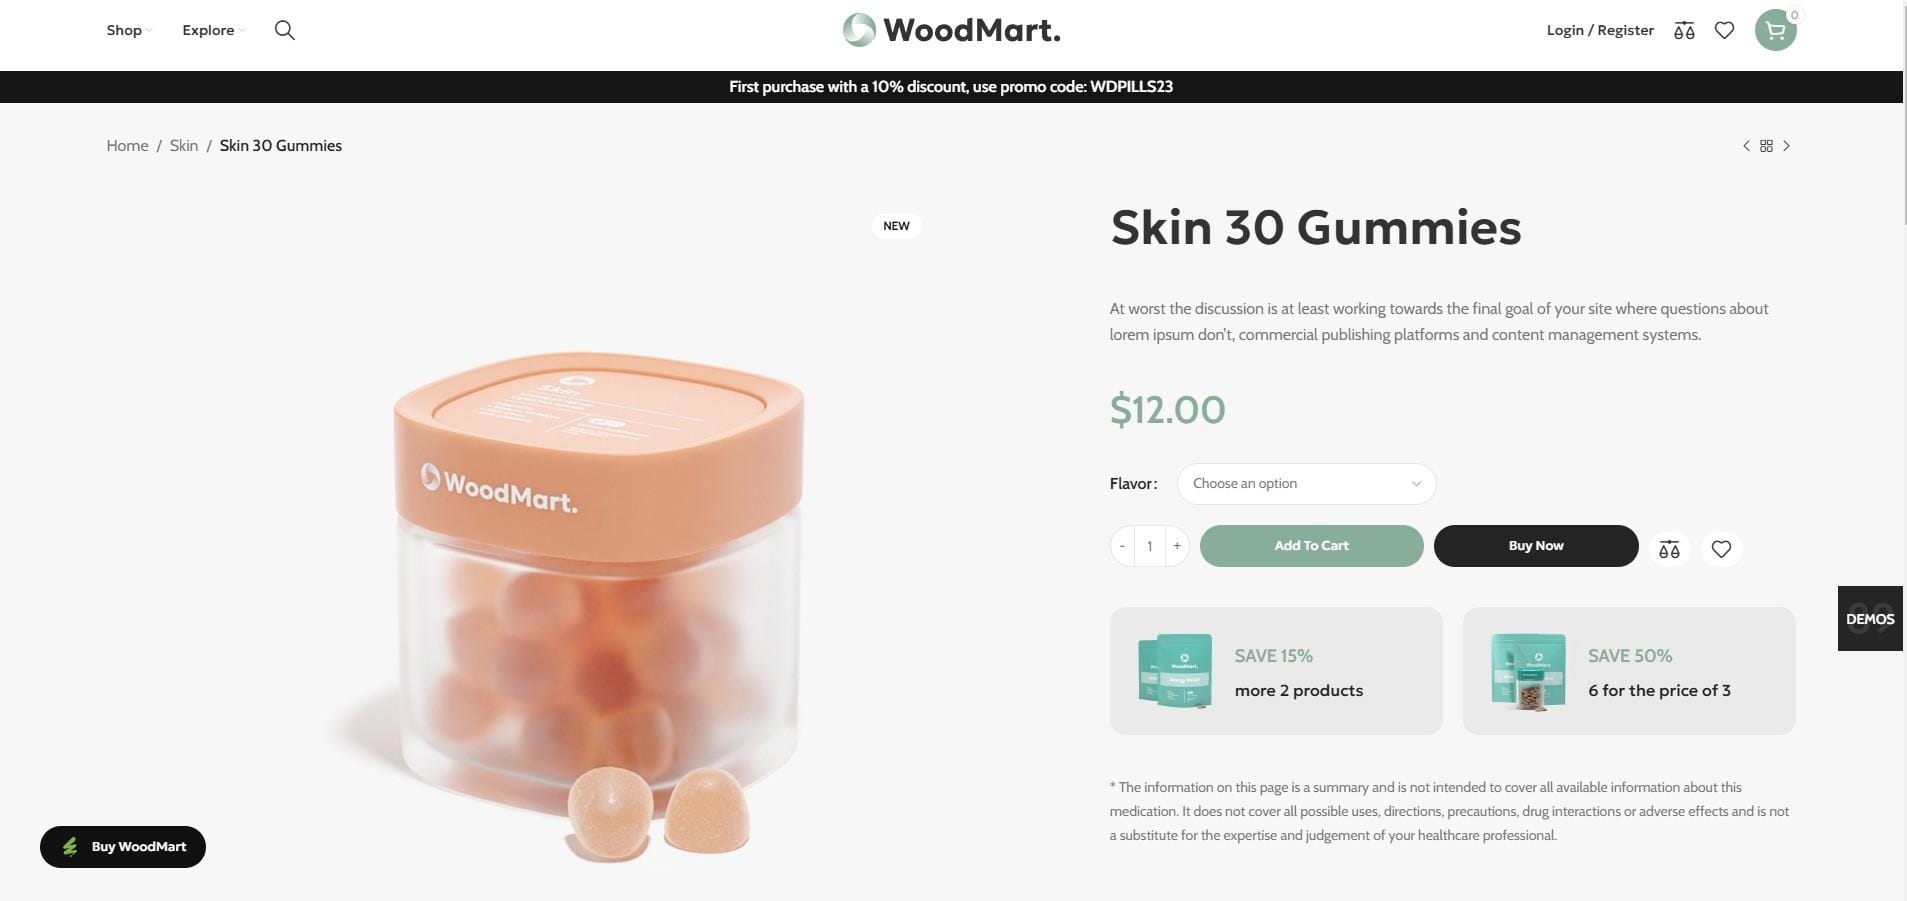Add product to wishlist heart beside Buy Now
1907x901 pixels.
click(1721, 549)
